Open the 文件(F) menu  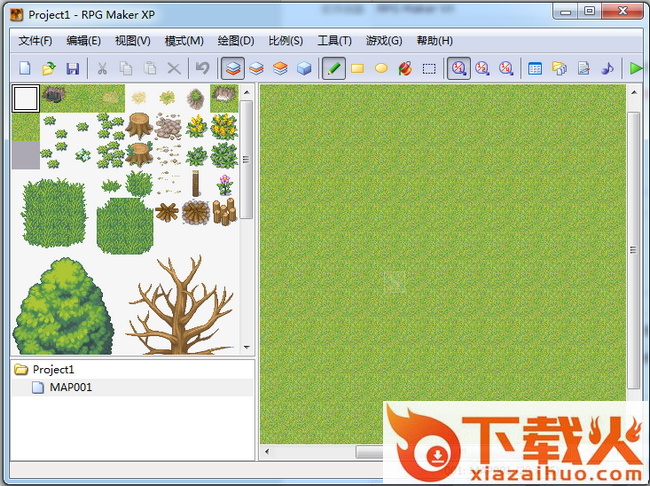35,41
